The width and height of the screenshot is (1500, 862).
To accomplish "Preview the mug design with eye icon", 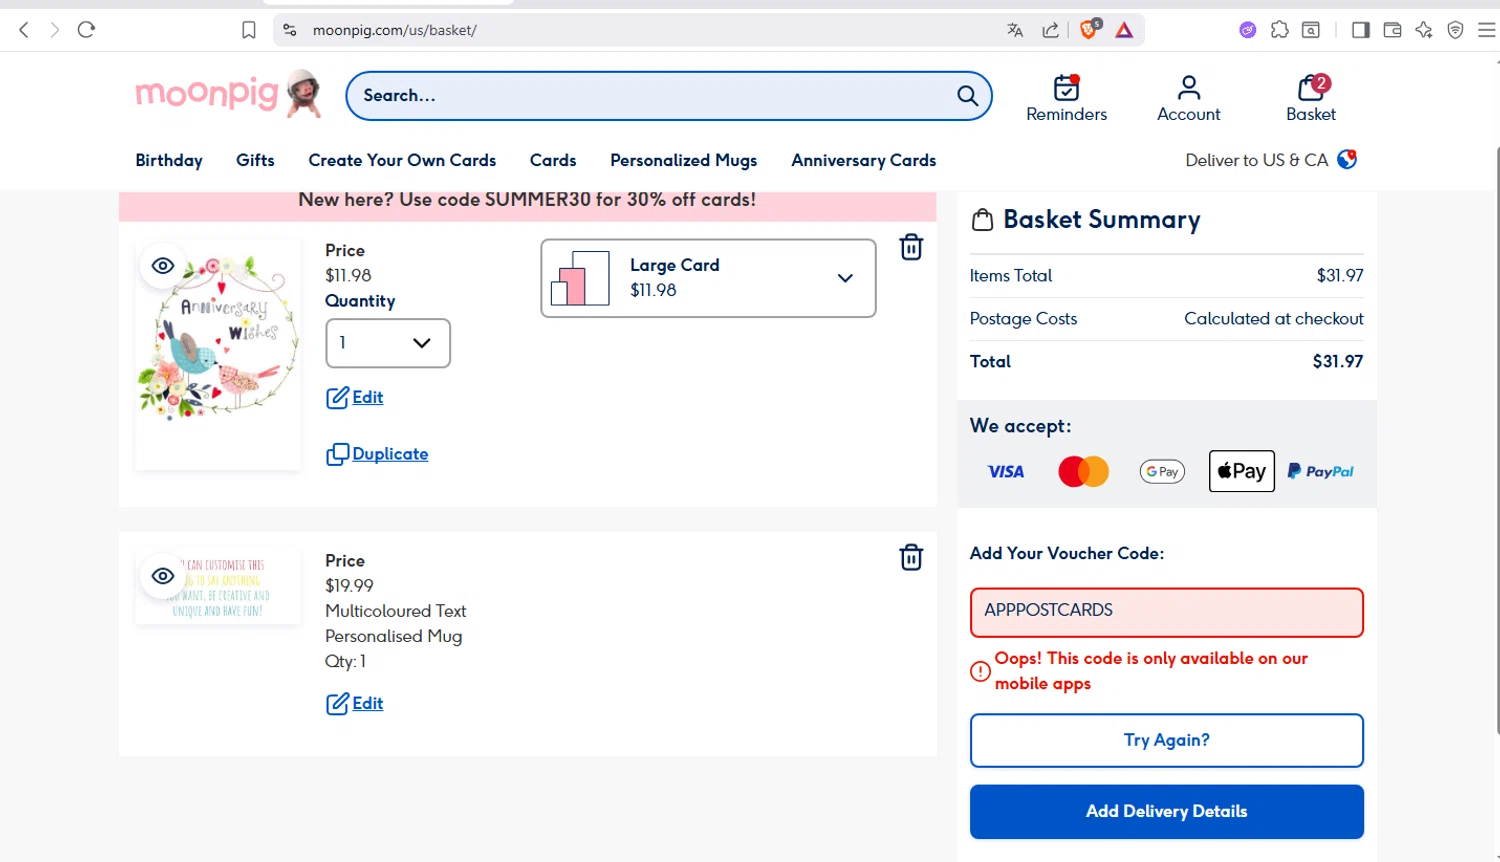I will (163, 576).
